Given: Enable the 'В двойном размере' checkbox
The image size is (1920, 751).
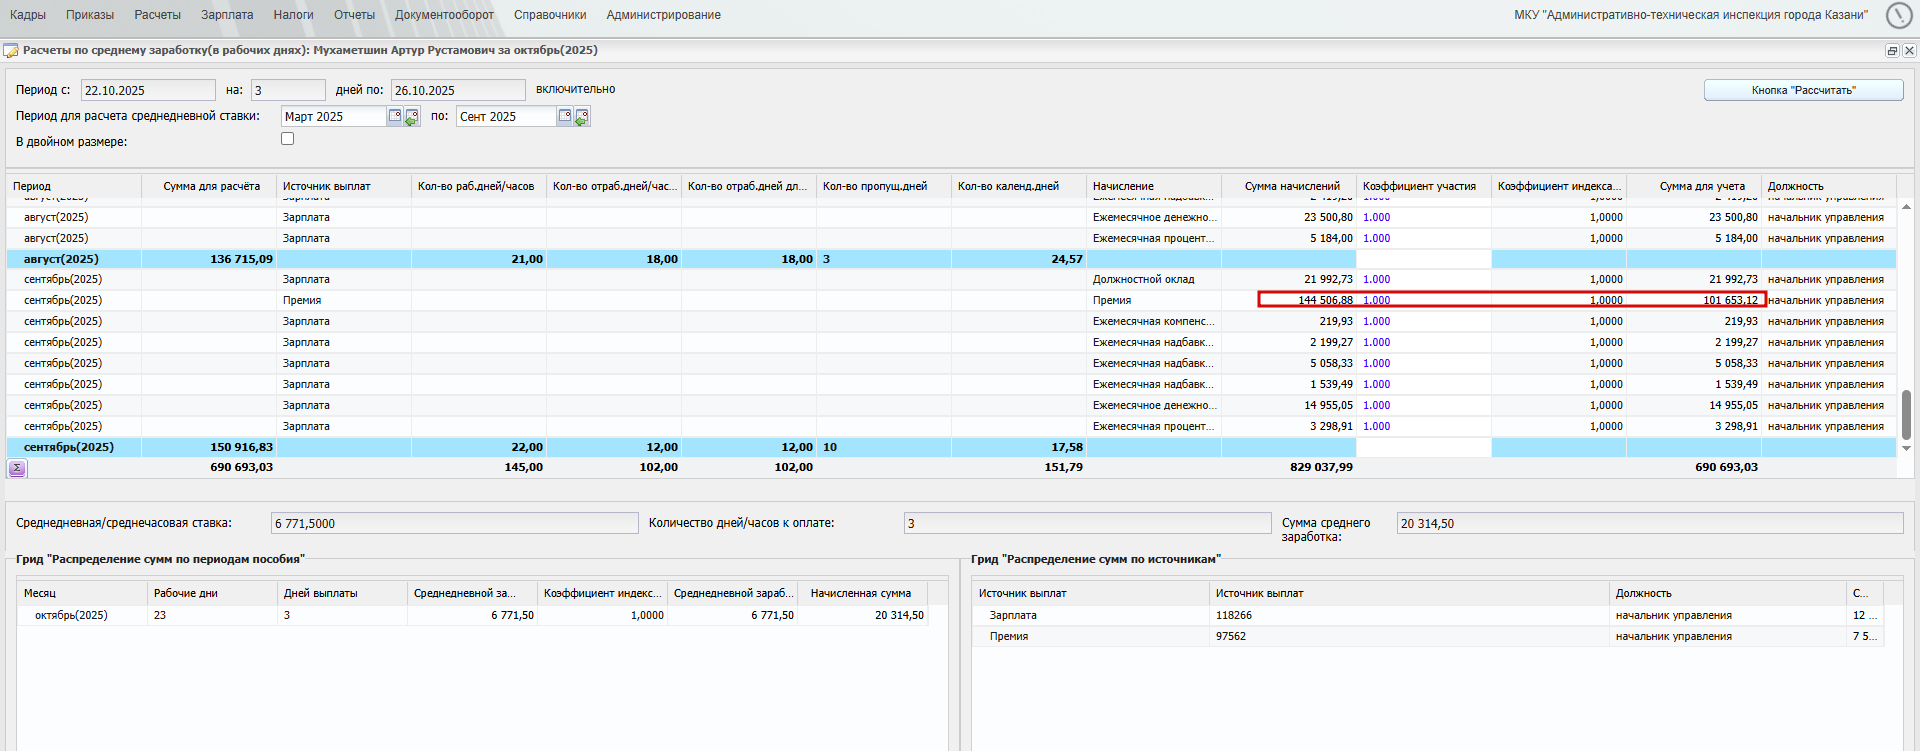Looking at the screenshot, I should pyautogui.click(x=288, y=139).
